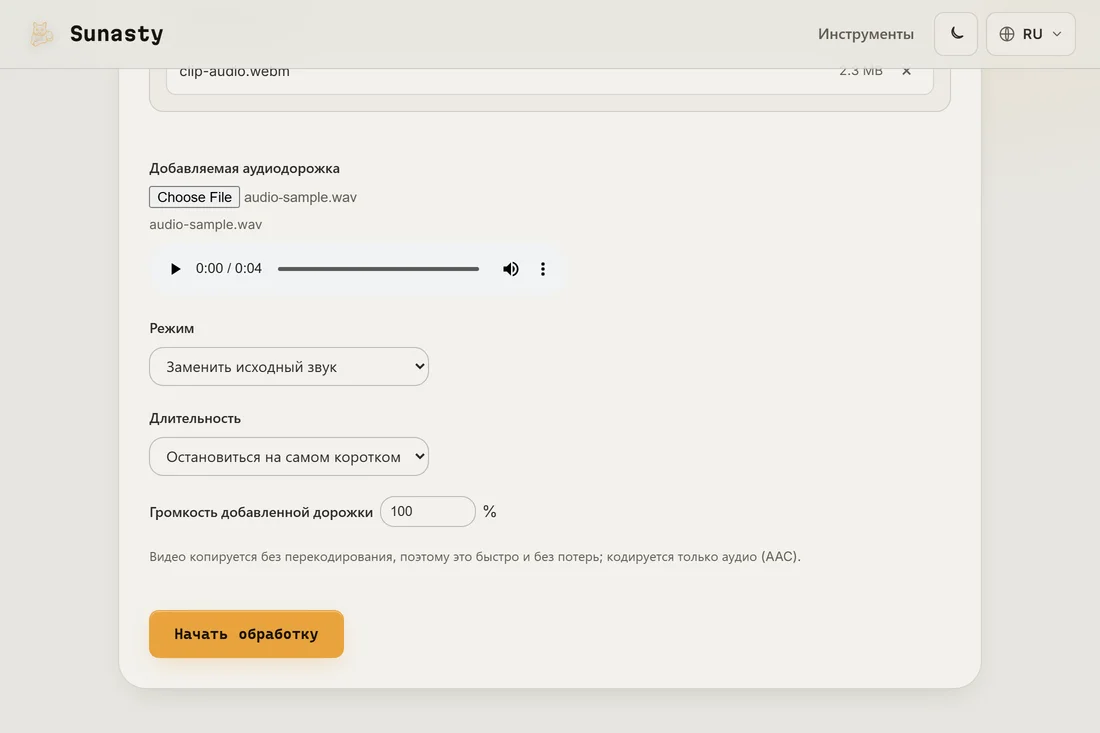Click the 0:00 / 0:04 time display
Screen dimensions: 1100x733
229,269
